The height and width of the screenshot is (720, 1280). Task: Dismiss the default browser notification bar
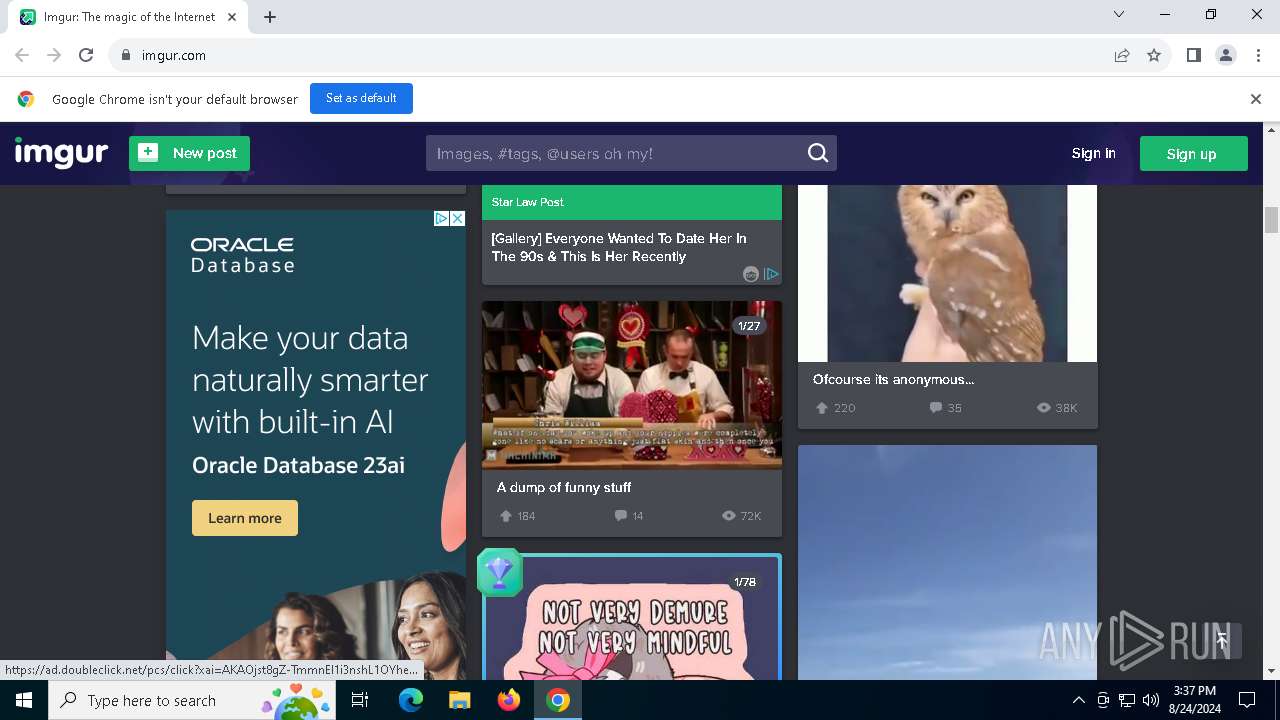click(x=1256, y=99)
